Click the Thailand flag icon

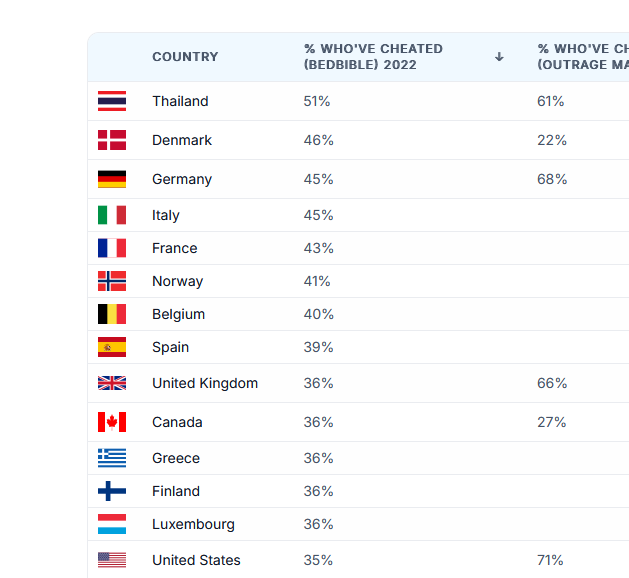[112, 101]
